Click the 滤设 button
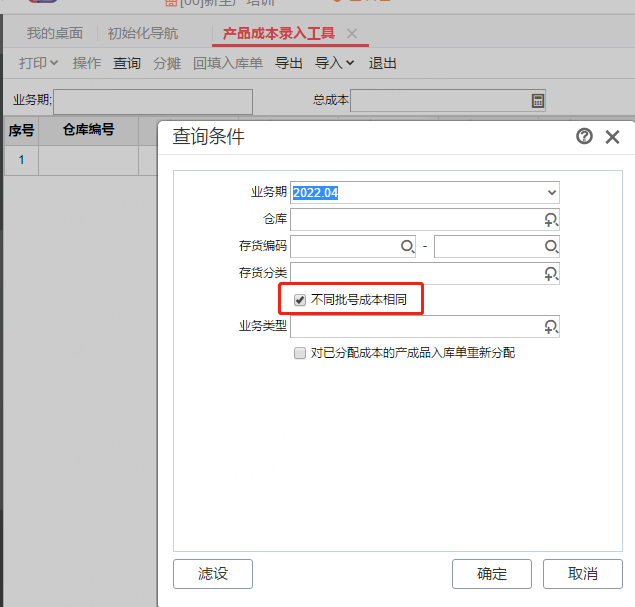635x607 pixels. 213,574
